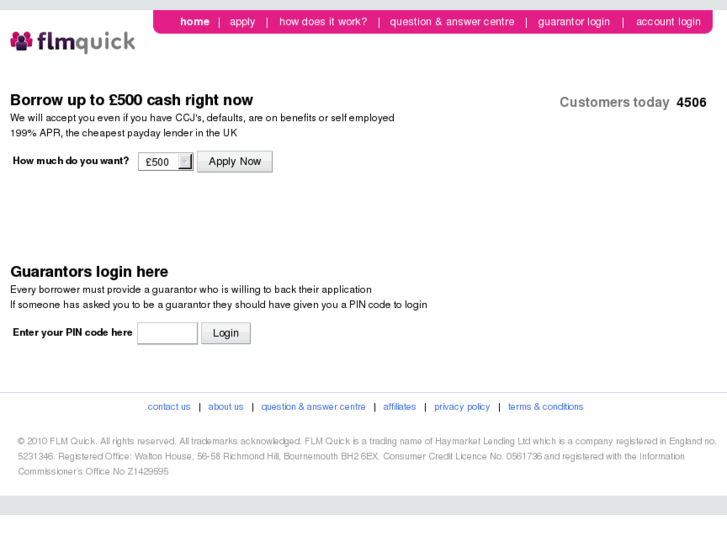Expand the £500 loan amount dropdown
The height and width of the screenshot is (545, 727).
click(x=166, y=162)
